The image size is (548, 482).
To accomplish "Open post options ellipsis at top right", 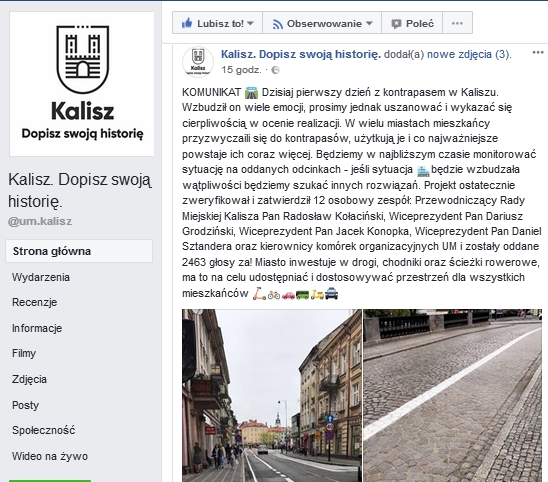I will pyautogui.click(x=538, y=53).
